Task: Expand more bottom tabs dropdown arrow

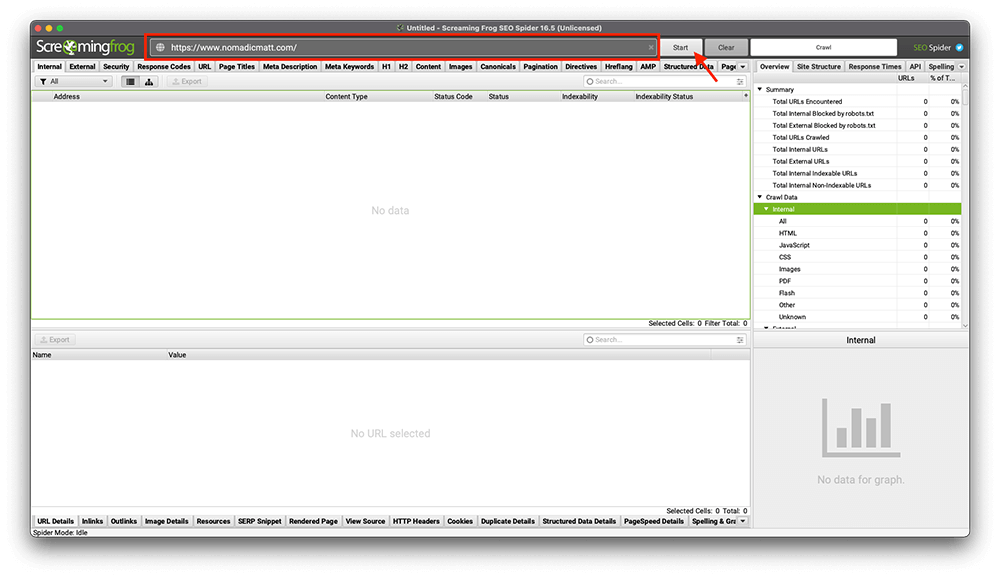Action: (x=743, y=521)
